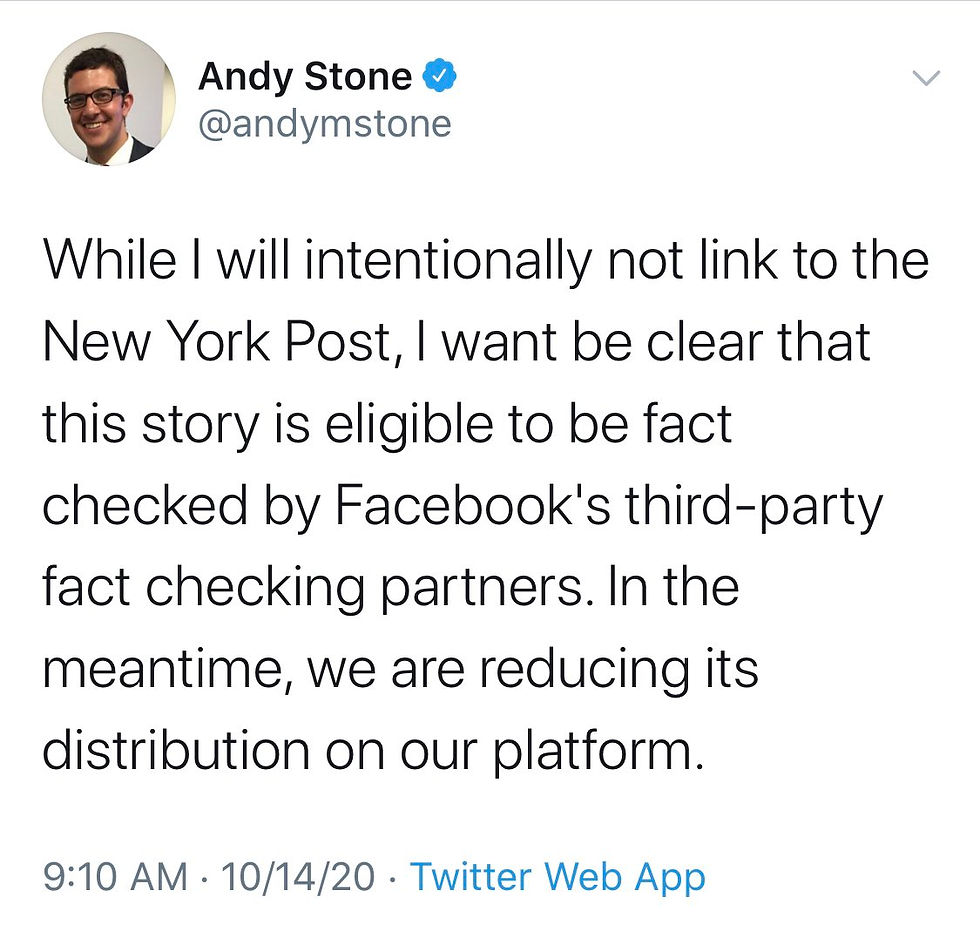The width and height of the screenshot is (980, 930).
Task: Click the Twitter Web App source link
Action: (558, 877)
